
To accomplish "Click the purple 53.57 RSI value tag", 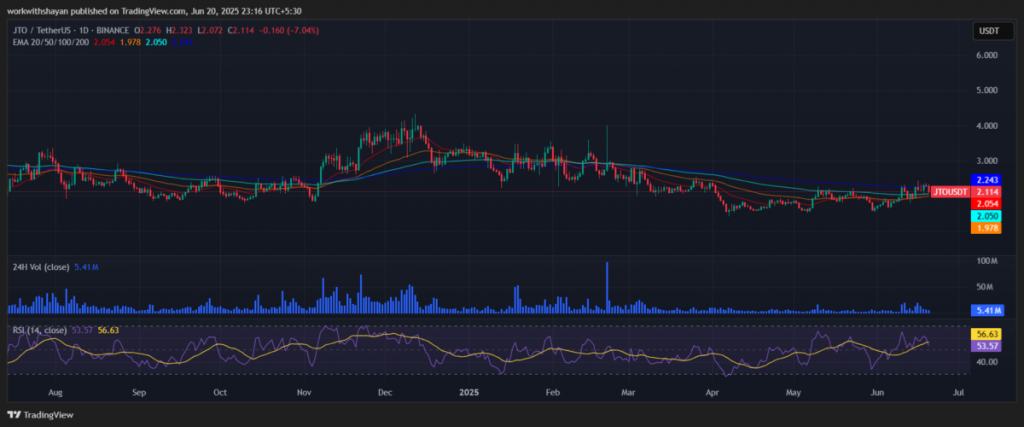I will [987, 345].
